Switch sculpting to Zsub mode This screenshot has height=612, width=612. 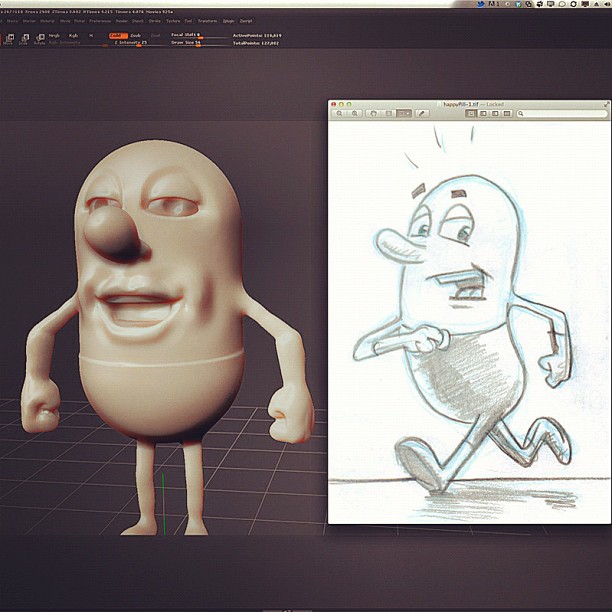click(x=135, y=36)
